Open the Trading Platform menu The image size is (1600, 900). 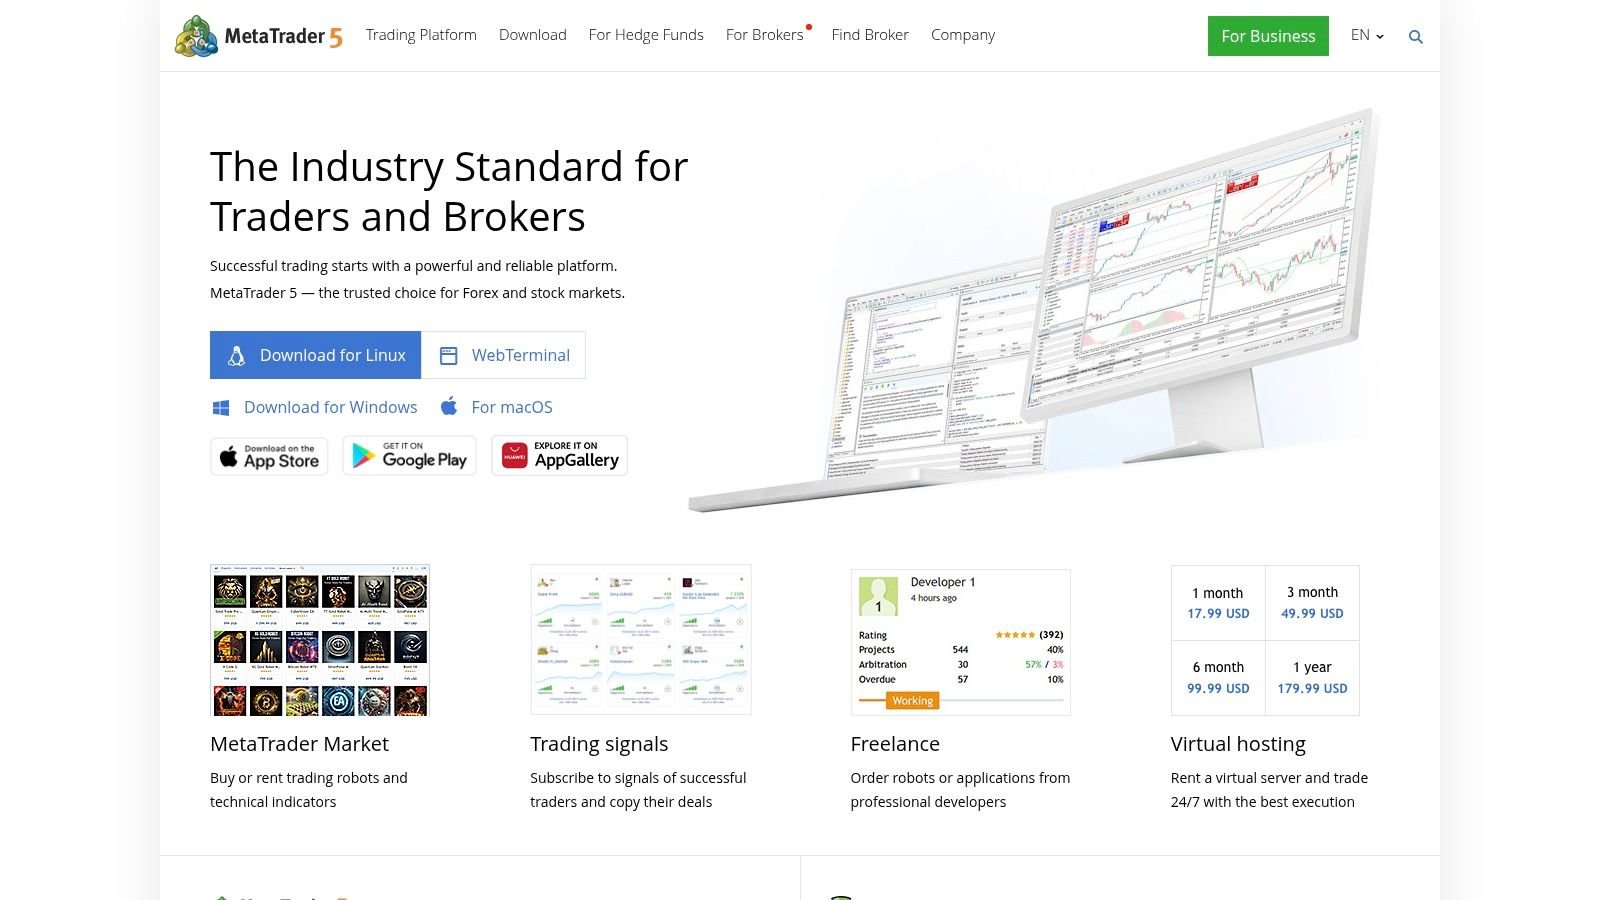coord(421,35)
